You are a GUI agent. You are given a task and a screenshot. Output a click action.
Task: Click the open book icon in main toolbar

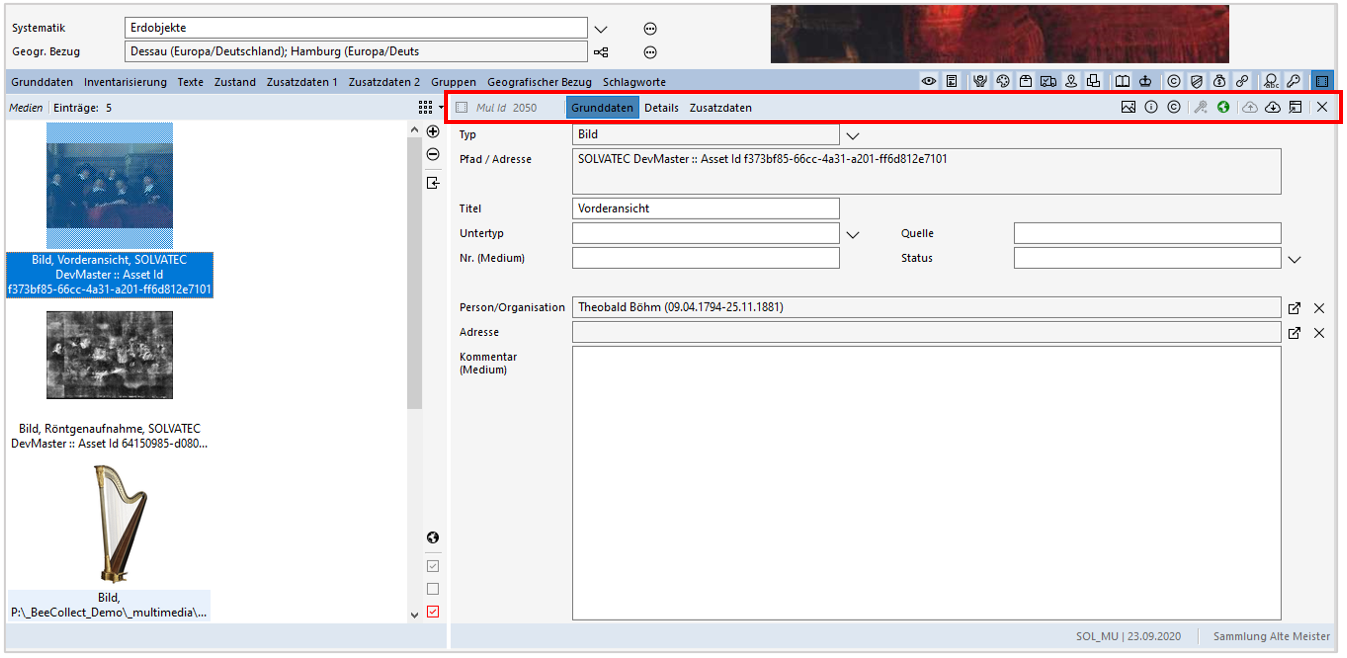pyautogui.click(x=1123, y=82)
